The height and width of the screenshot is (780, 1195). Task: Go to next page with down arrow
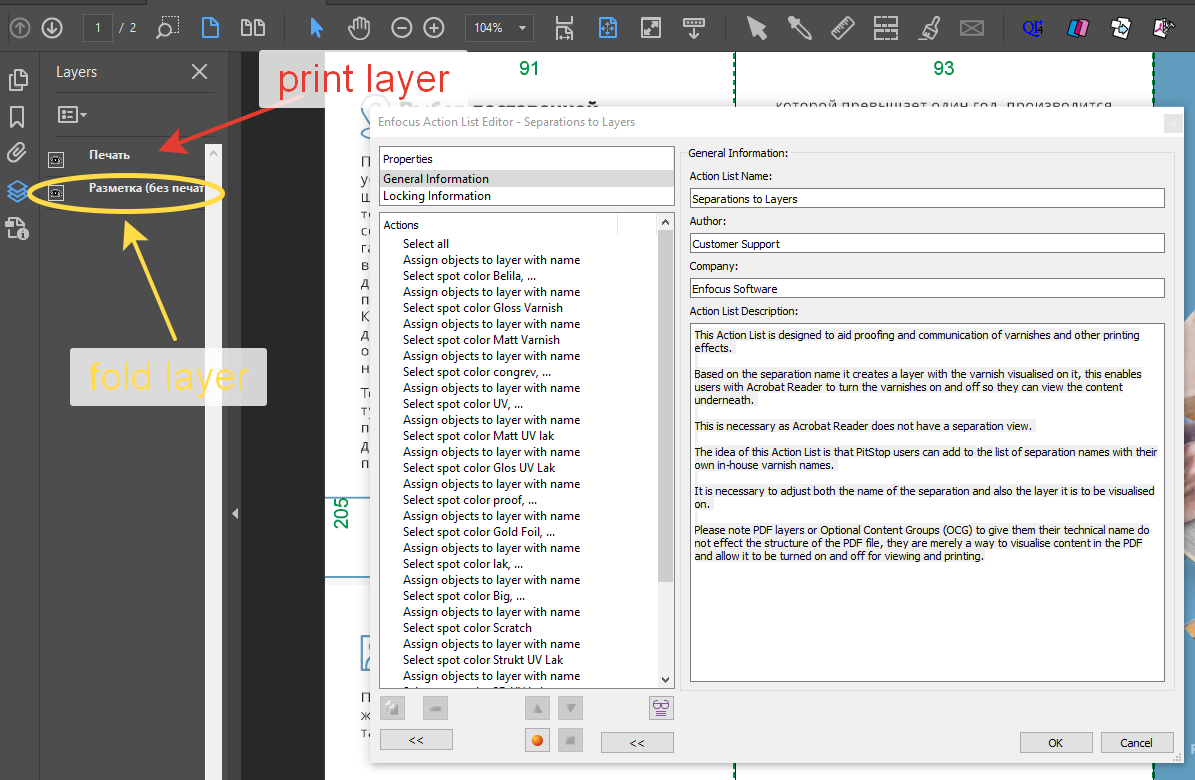coord(52,28)
